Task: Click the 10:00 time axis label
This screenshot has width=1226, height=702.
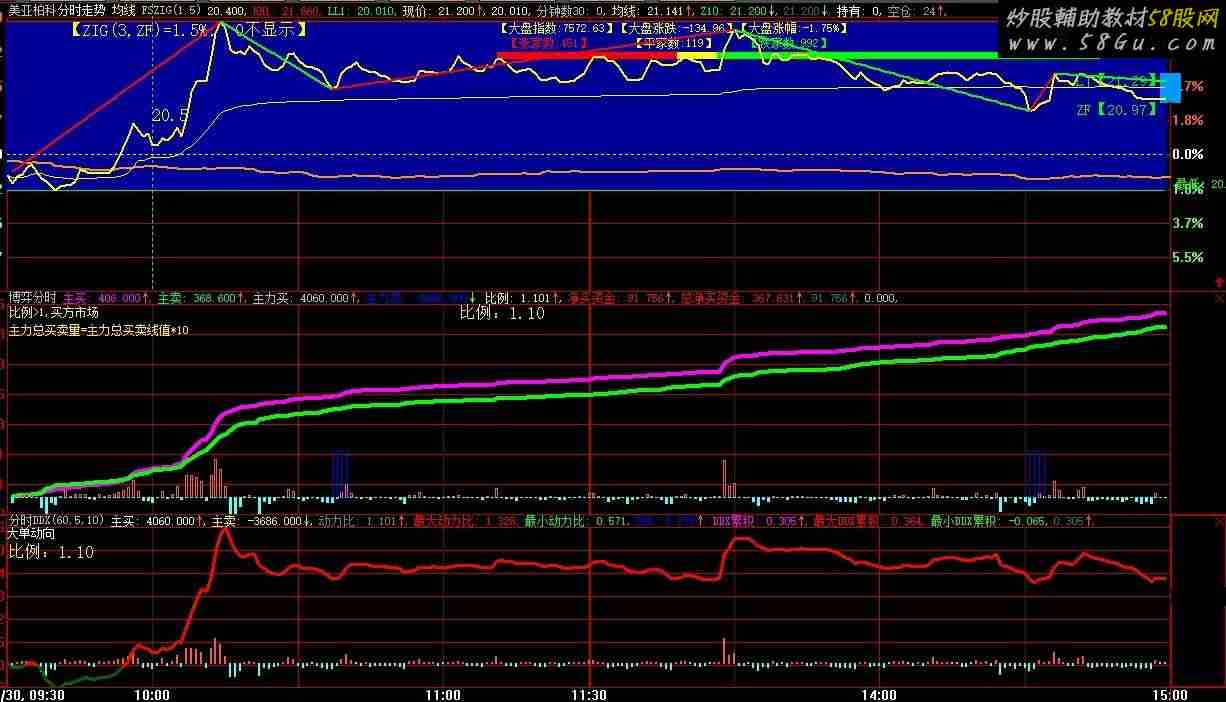Action: pyautogui.click(x=151, y=694)
